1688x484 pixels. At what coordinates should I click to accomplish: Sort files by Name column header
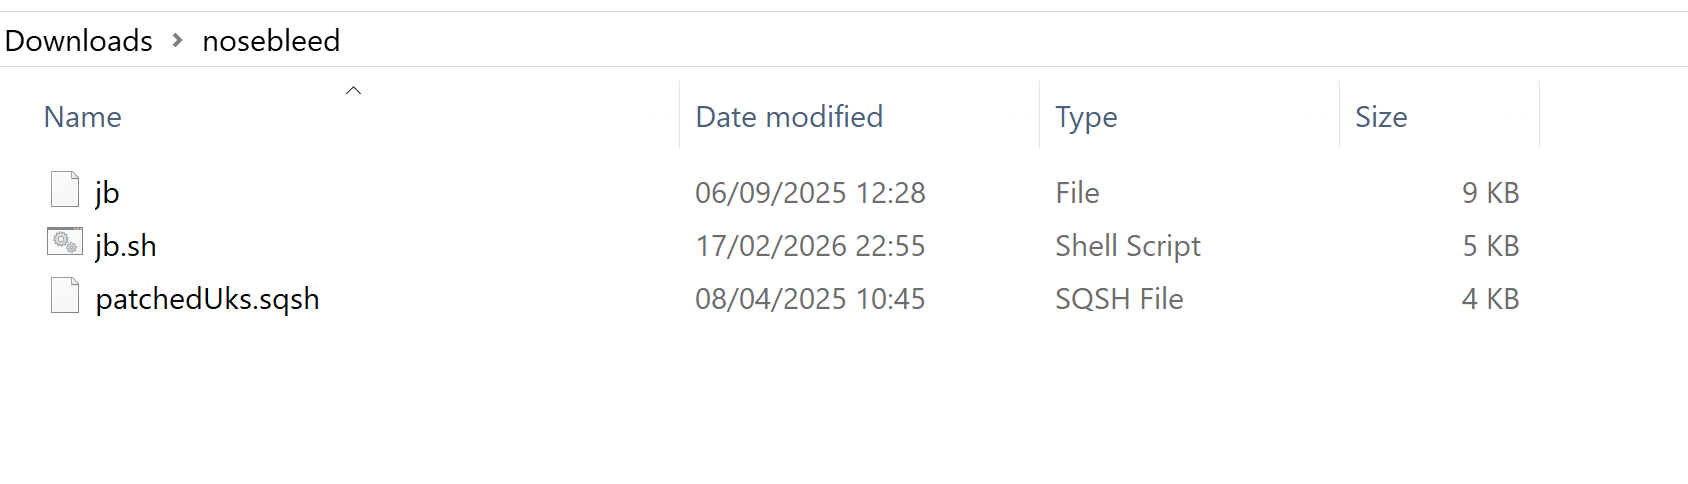pyautogui.click(x=83, y=117)
